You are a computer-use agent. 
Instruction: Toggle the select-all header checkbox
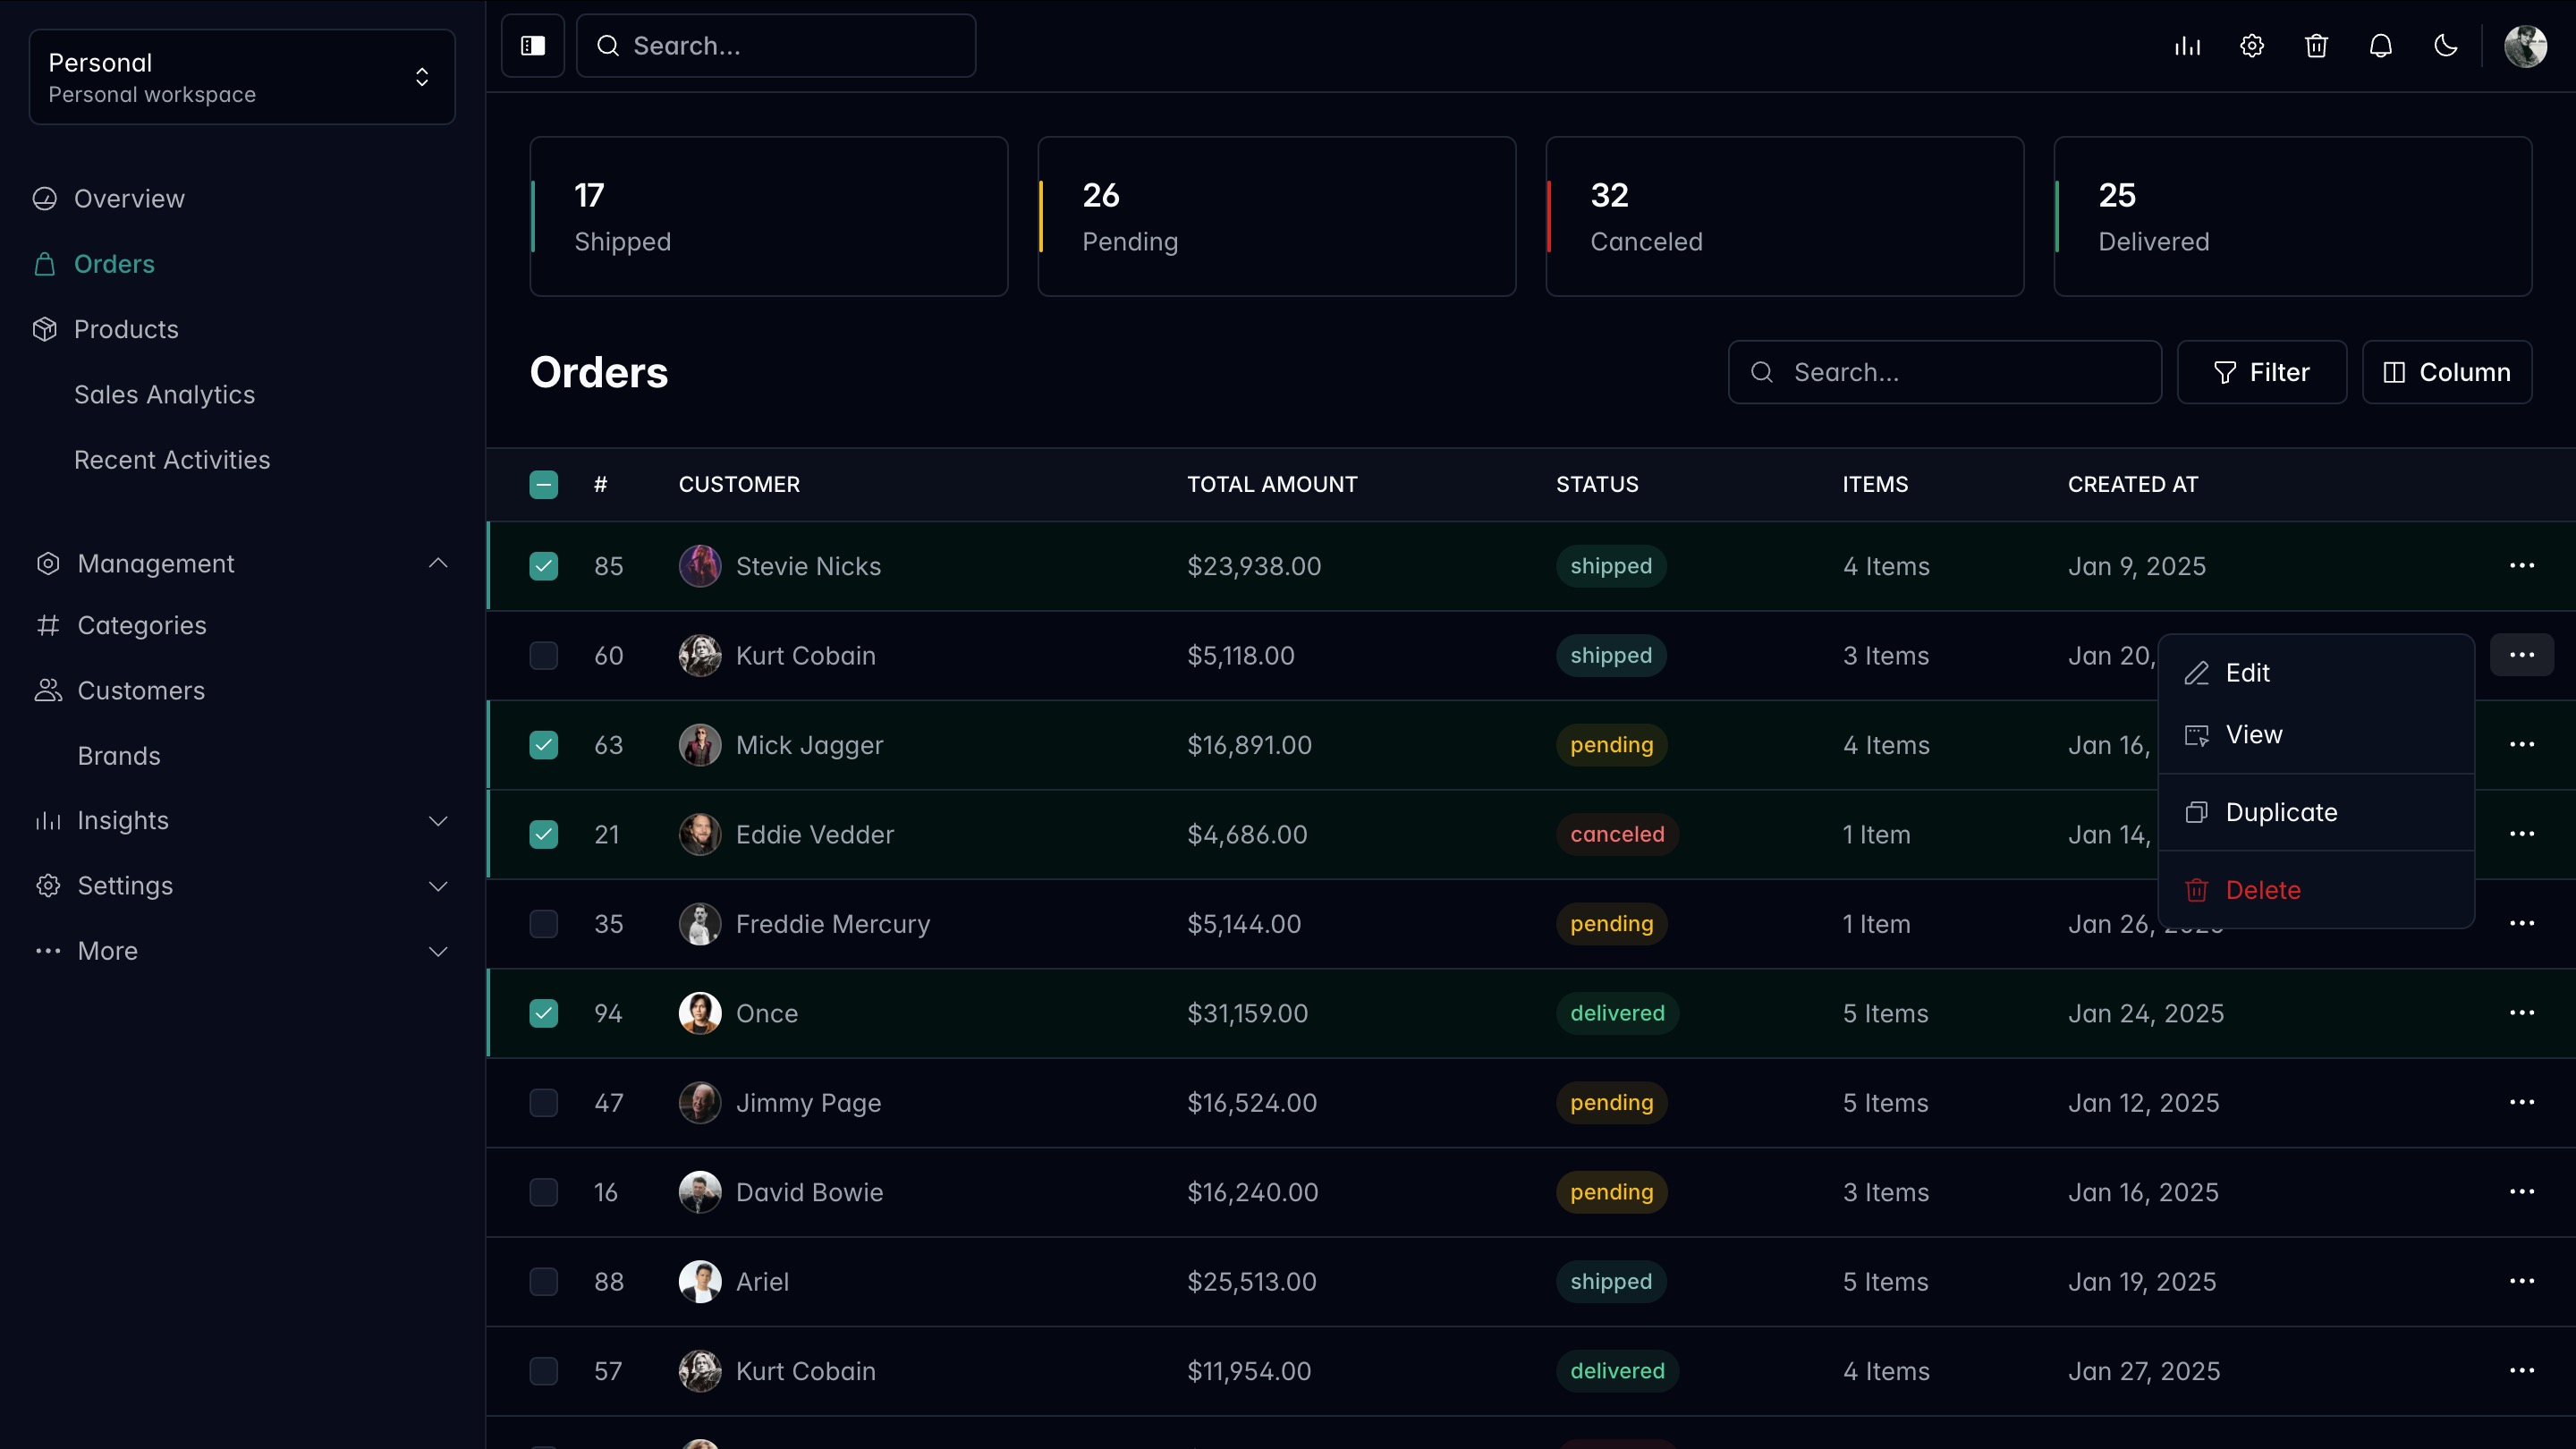pyautogui.click(x=543, y=485)
